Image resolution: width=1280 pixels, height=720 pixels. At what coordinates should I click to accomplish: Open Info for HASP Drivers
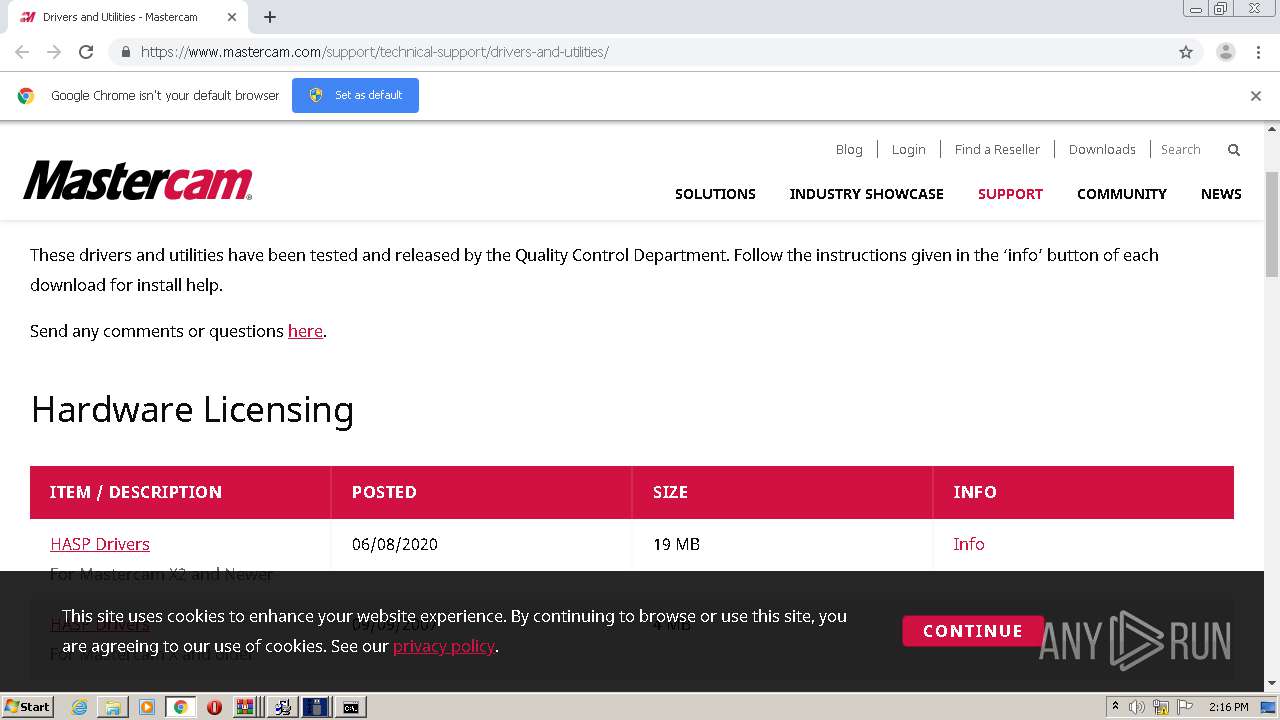(x=968, y=544)
